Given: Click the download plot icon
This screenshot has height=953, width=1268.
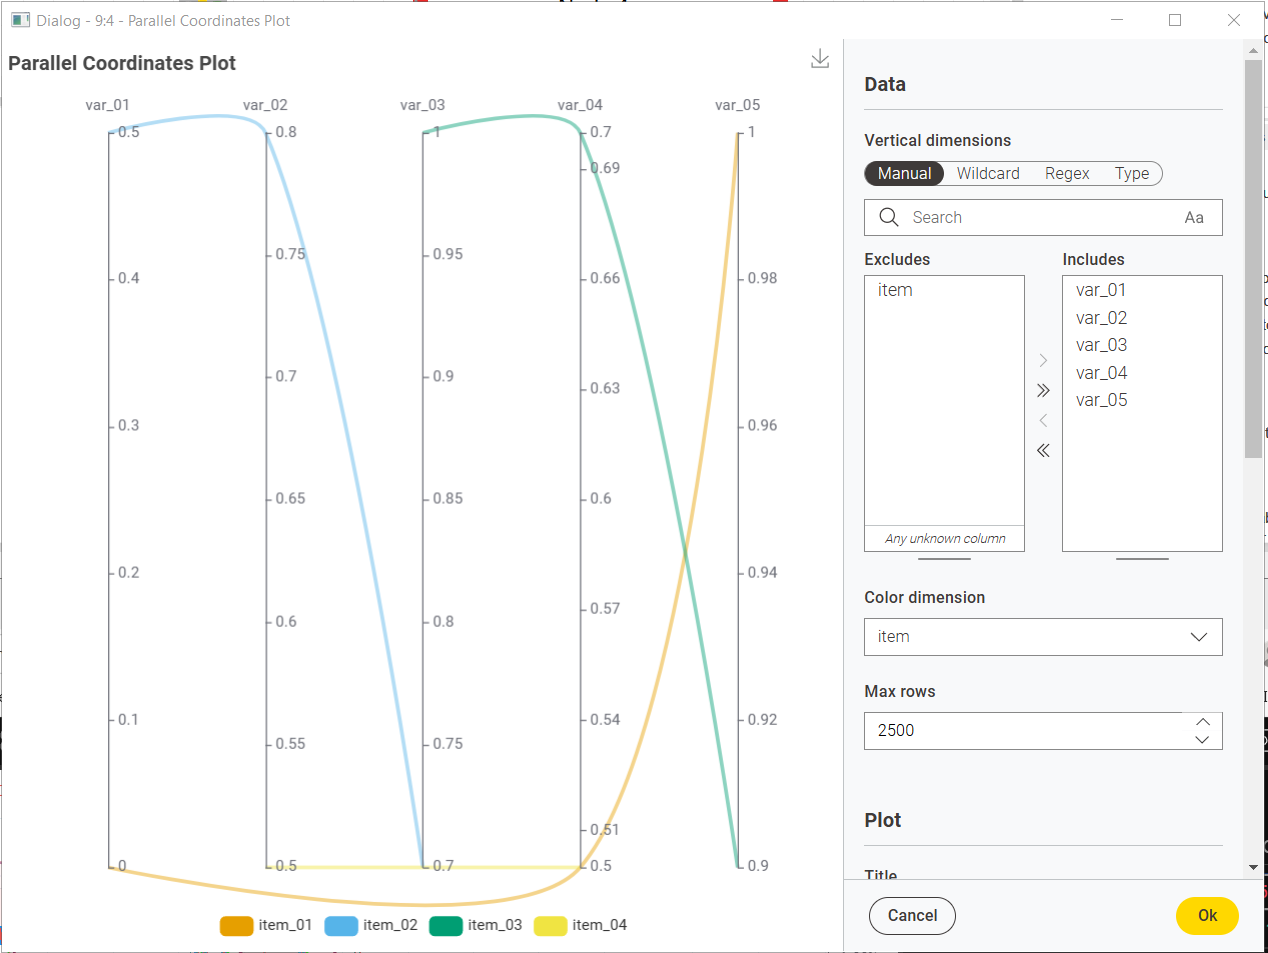Looking at the screenshot, I should [820, 59].
